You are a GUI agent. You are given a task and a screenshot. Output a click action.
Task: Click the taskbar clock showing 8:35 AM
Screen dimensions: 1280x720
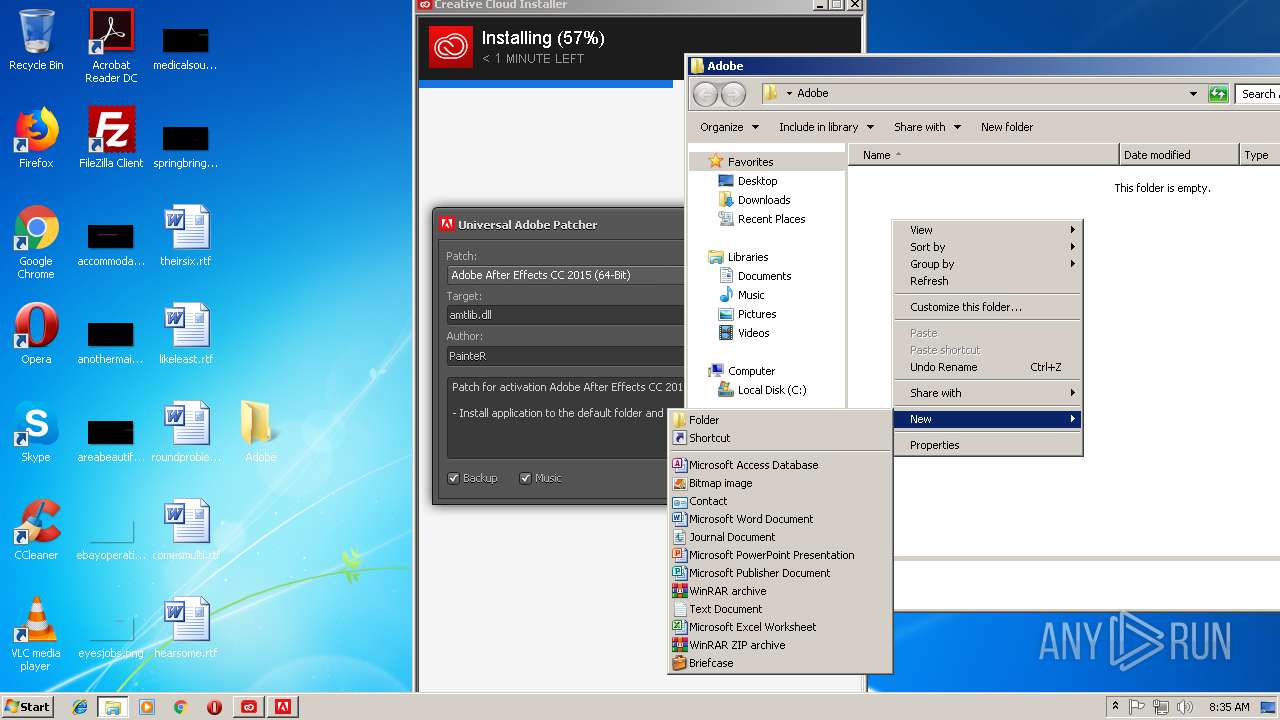1229,707
